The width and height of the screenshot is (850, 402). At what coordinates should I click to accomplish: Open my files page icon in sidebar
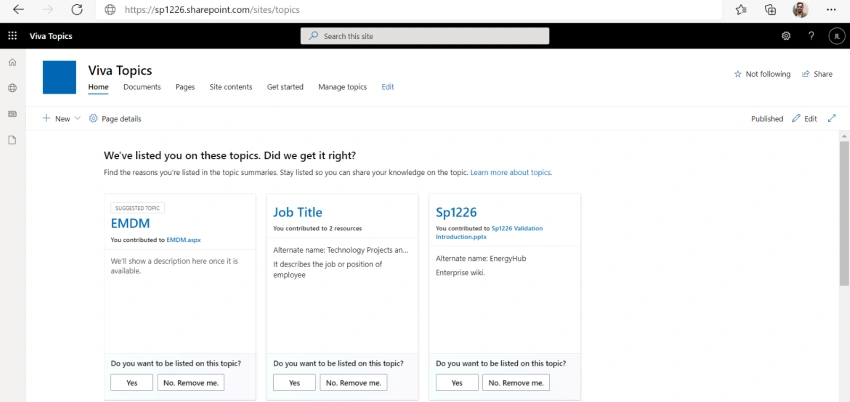(12, 140)
